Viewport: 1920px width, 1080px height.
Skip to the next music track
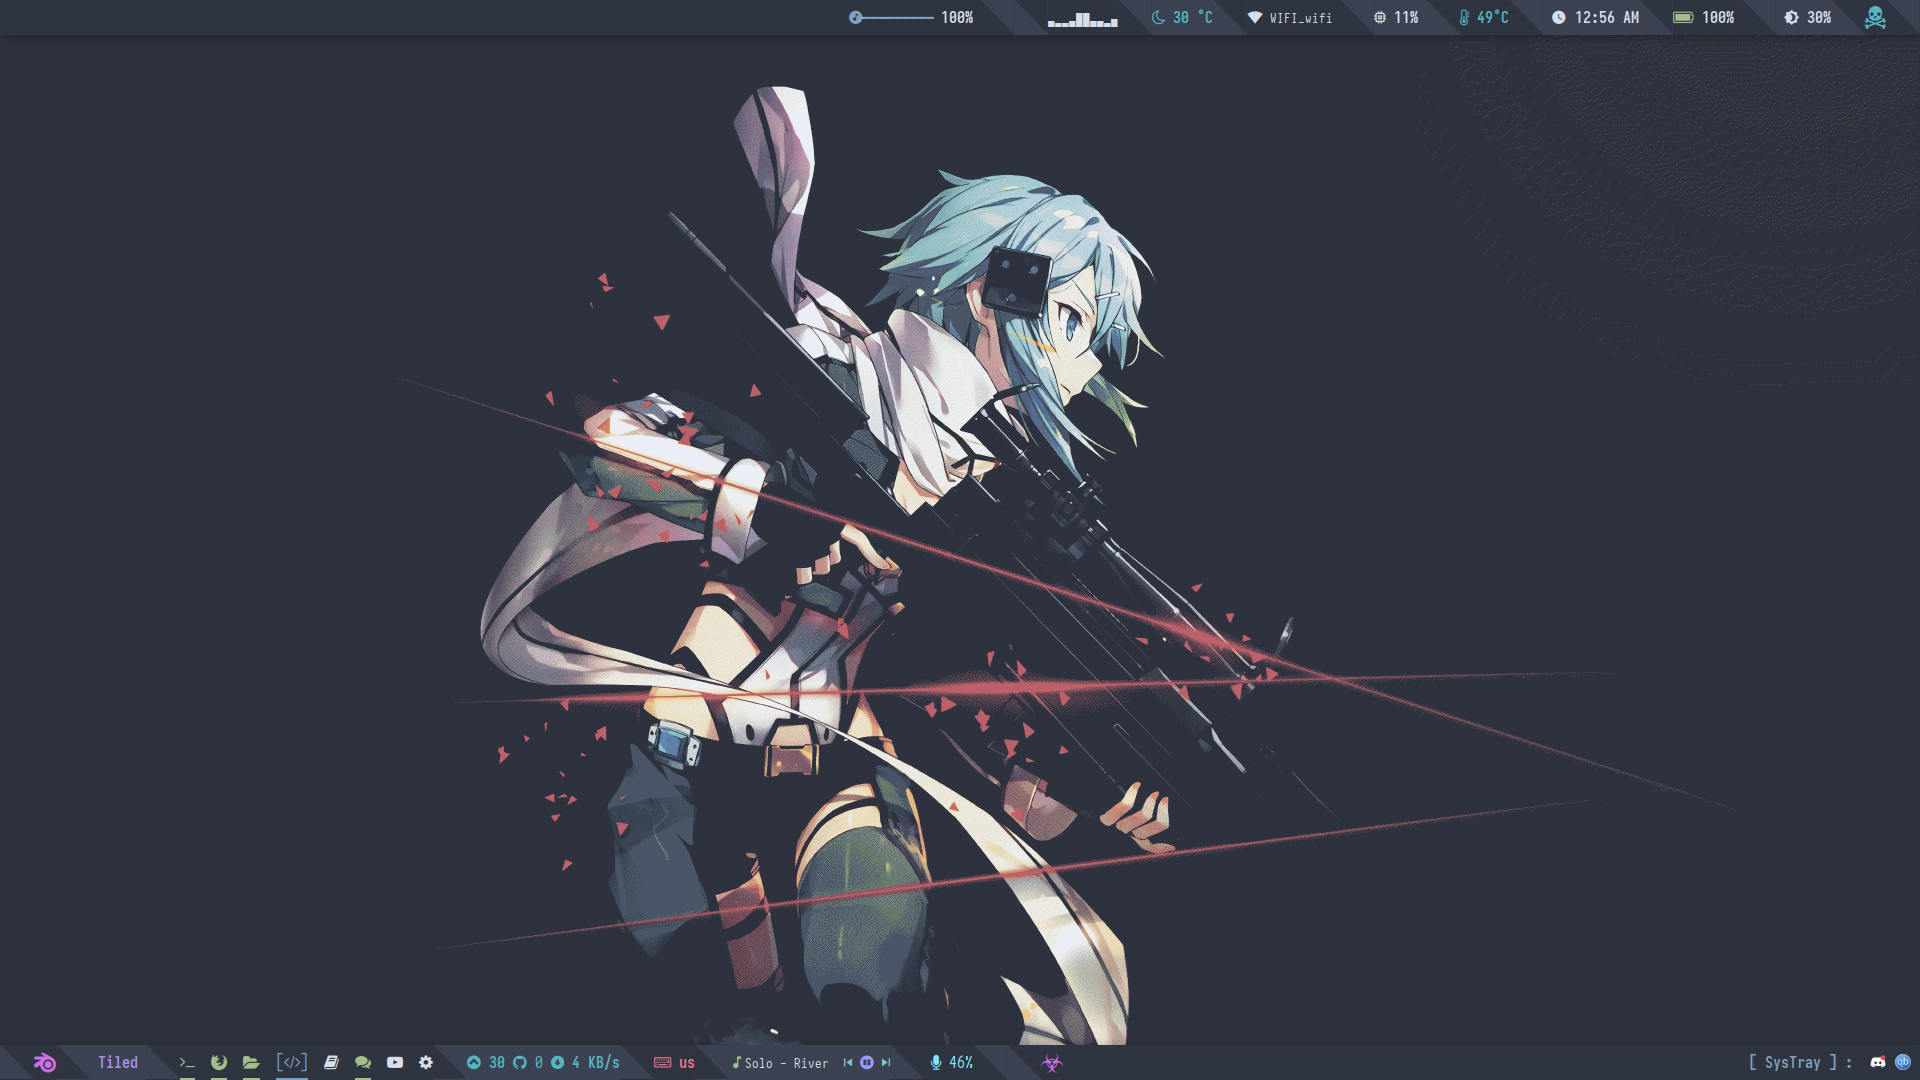[886, 1063]
